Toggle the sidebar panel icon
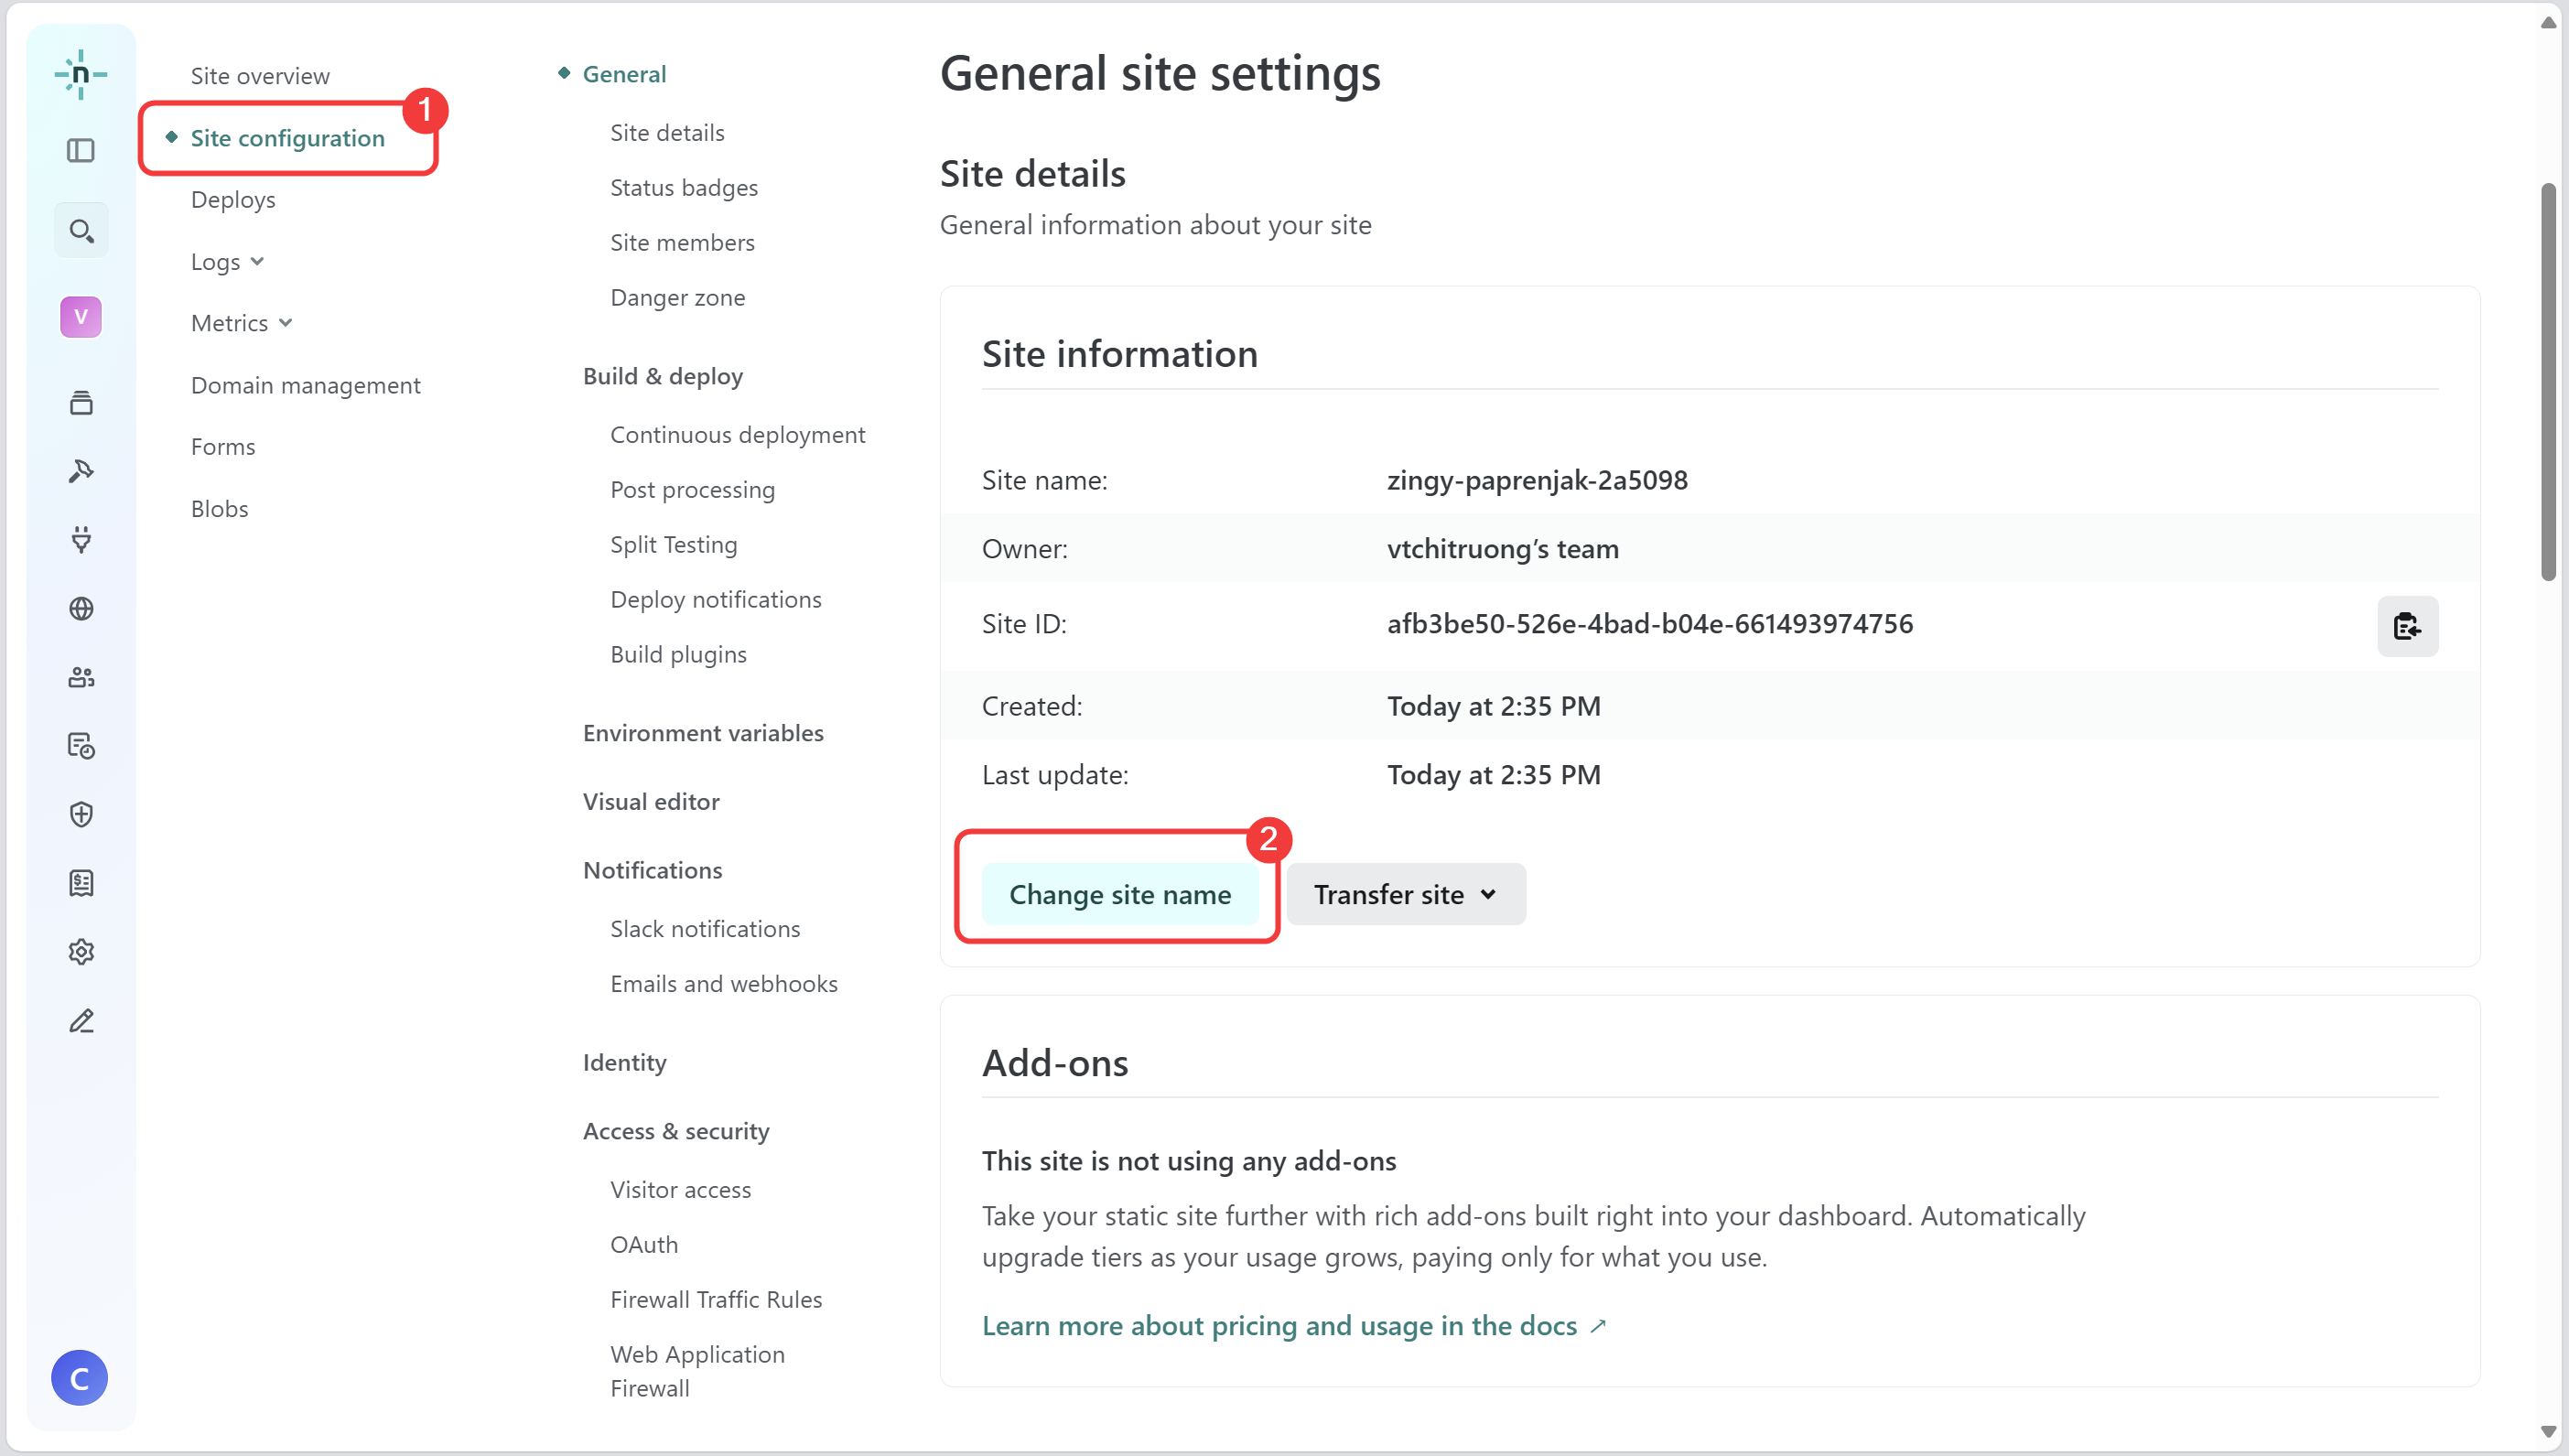This screenshot has width=2569, height=1456. pyautogui.click(x=80, y=151)
